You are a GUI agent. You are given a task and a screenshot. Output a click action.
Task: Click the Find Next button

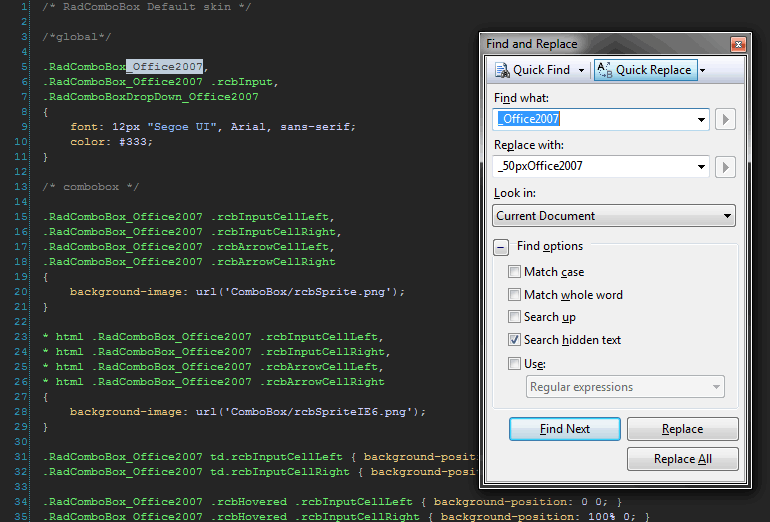coord(564,429)
